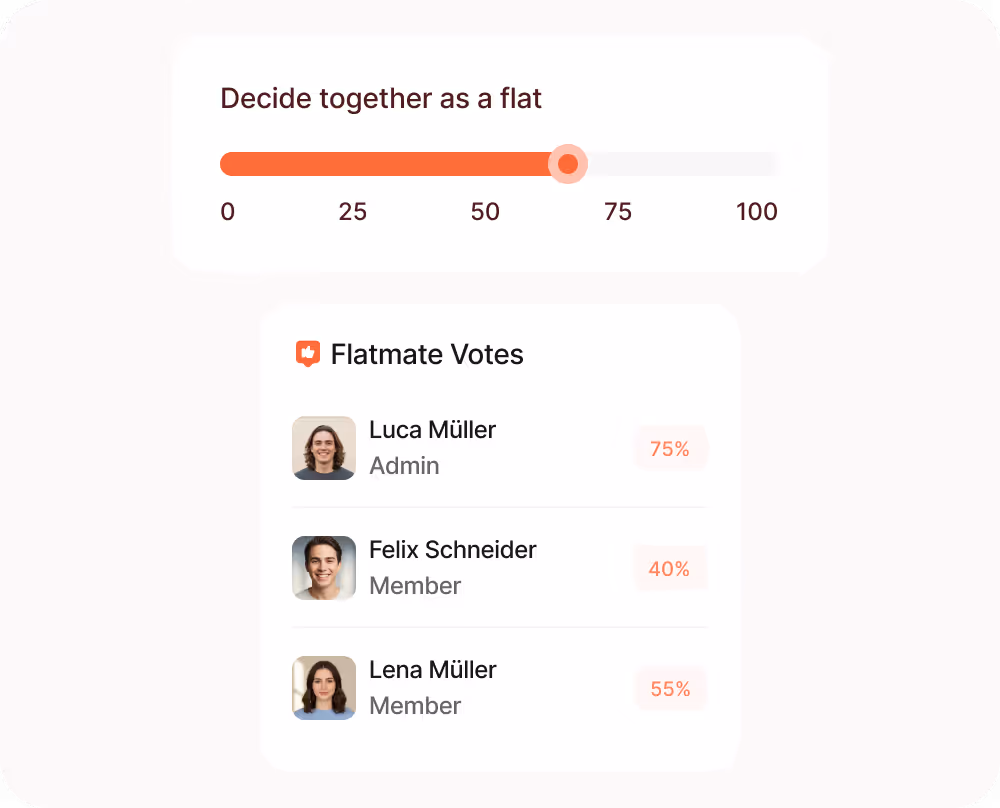This screenshot has width=1000, height=808.
Task: Click the Flatmate Votes panel title
Action: pos(428,354)
